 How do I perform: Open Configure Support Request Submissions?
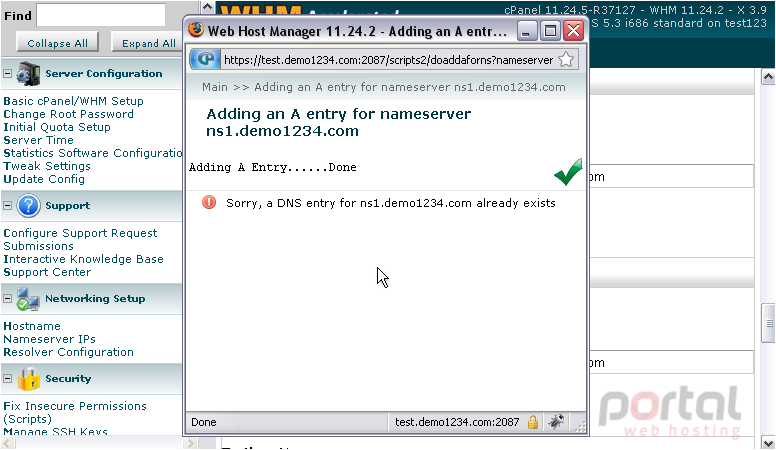80,240
